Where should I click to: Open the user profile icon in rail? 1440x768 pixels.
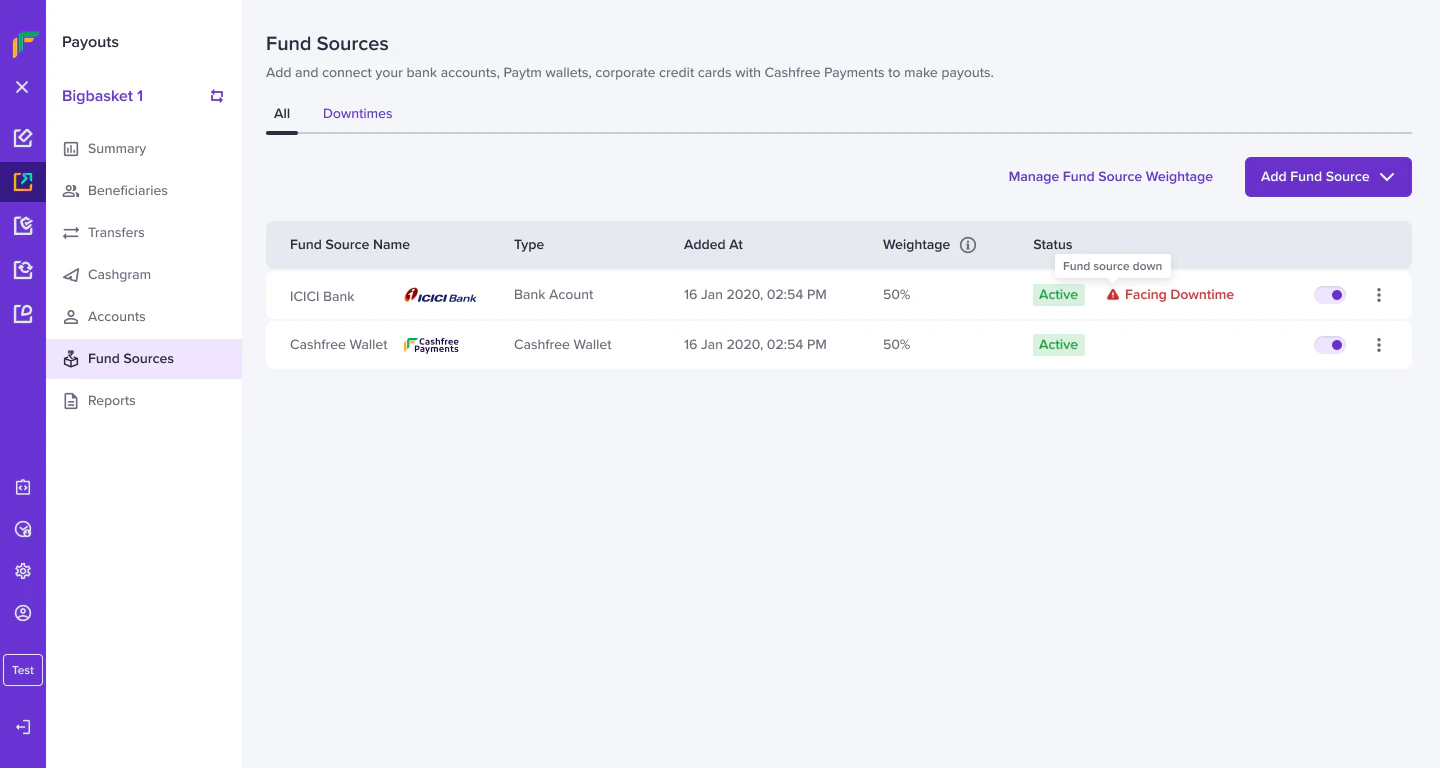23,613
